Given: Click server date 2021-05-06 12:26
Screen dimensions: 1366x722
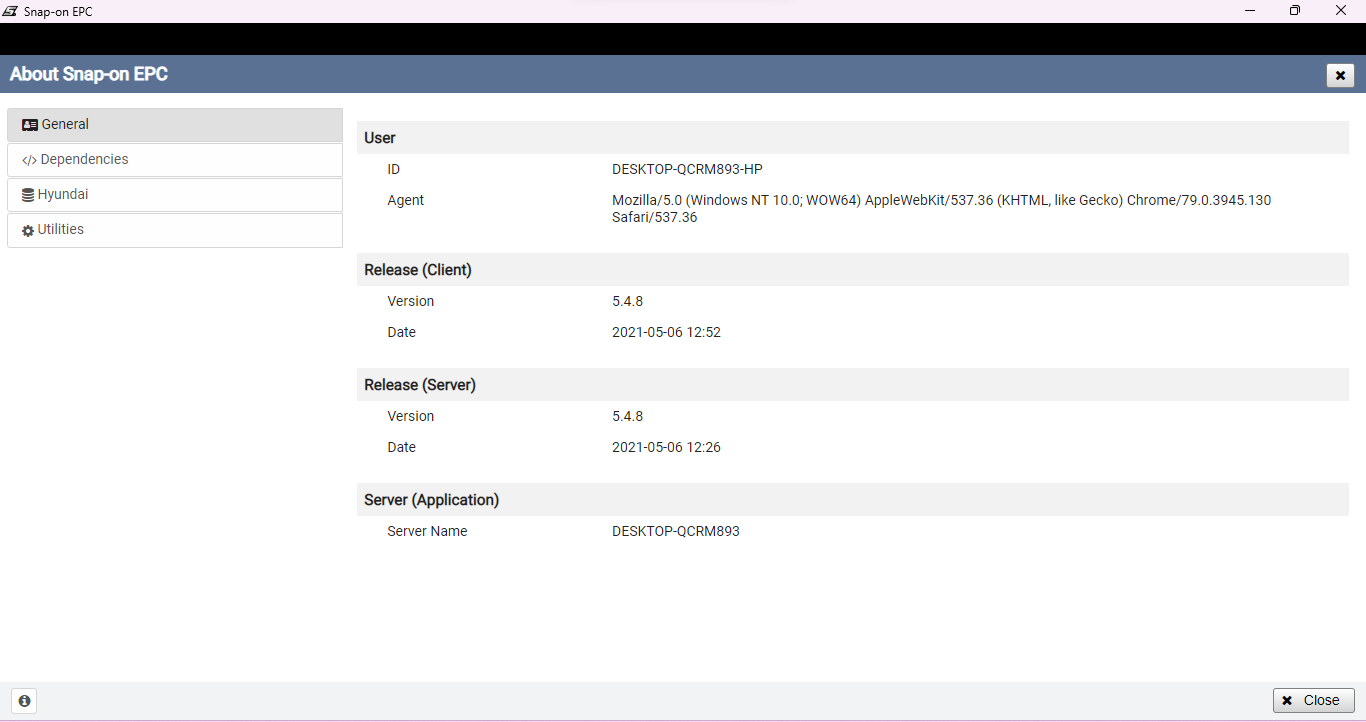Looking at the screenshot, I should [666, 447].
